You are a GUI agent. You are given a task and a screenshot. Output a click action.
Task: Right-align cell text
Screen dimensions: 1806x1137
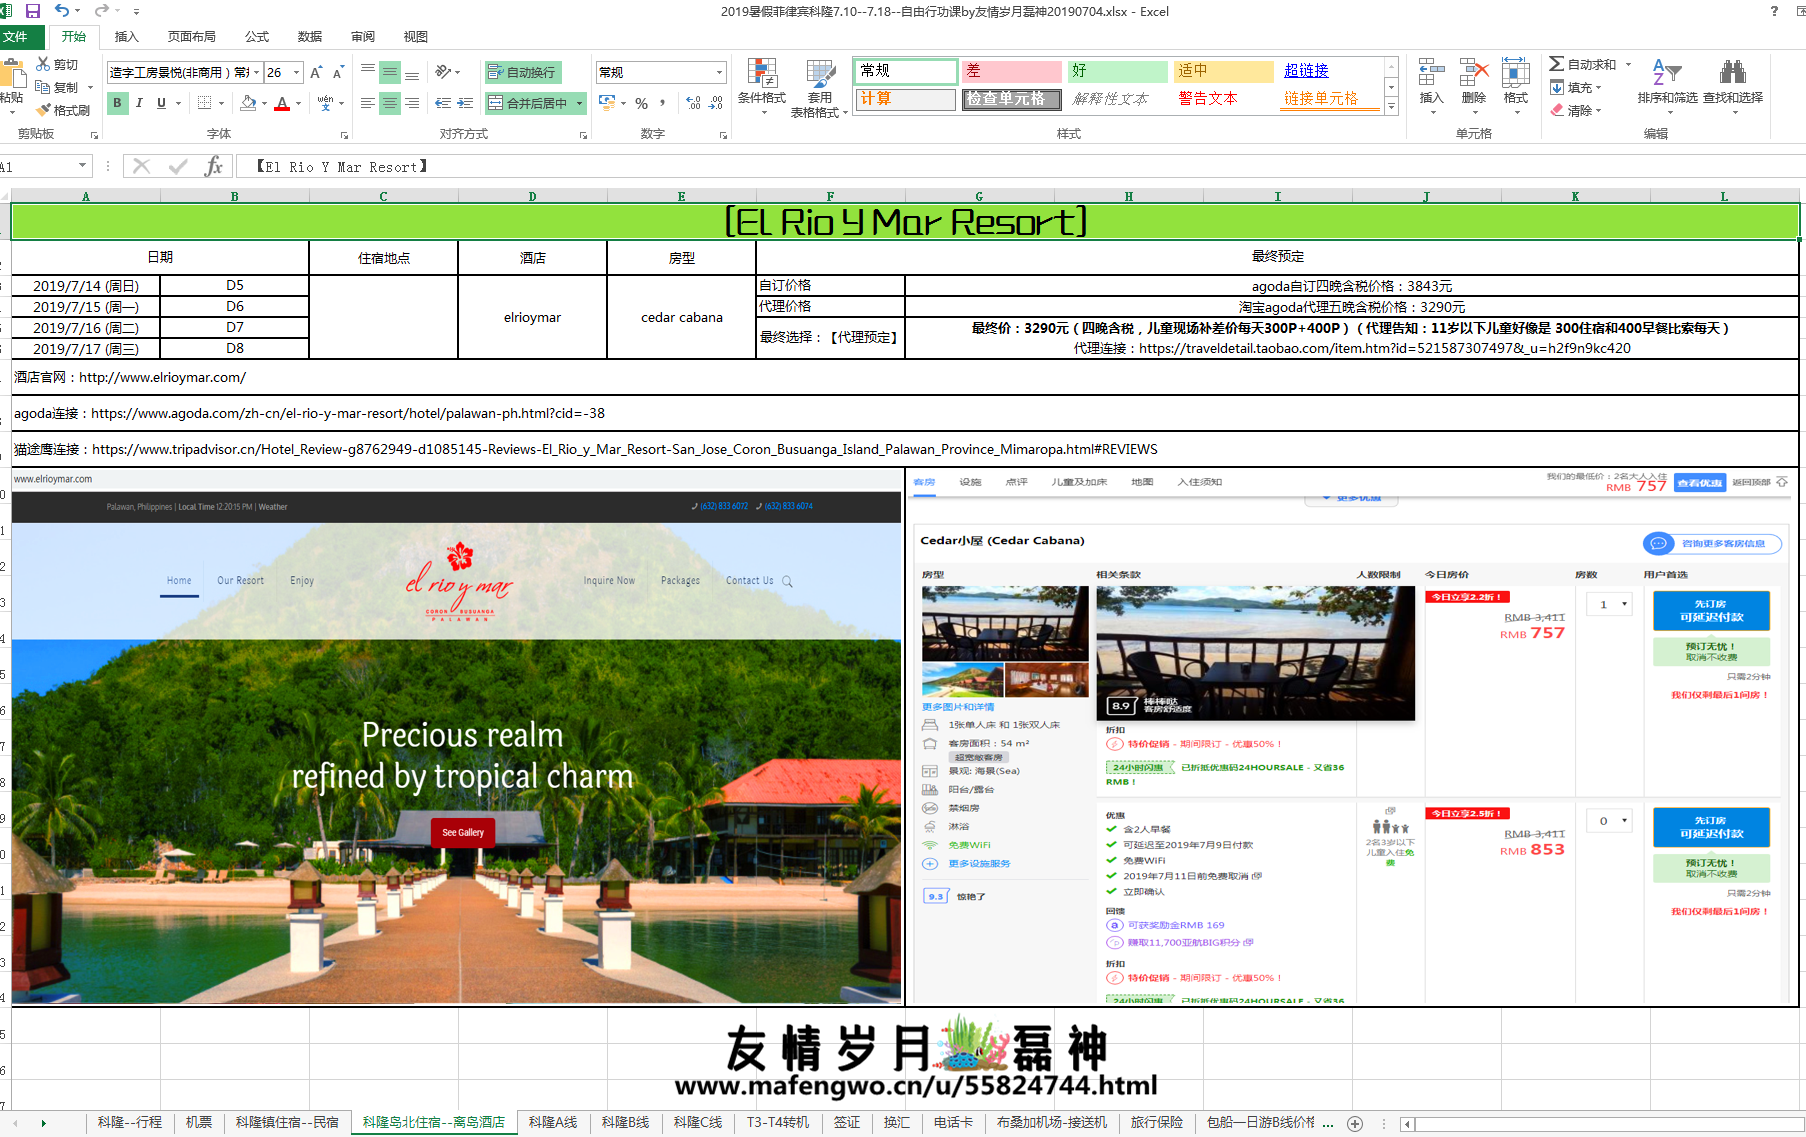pos(412,103)
